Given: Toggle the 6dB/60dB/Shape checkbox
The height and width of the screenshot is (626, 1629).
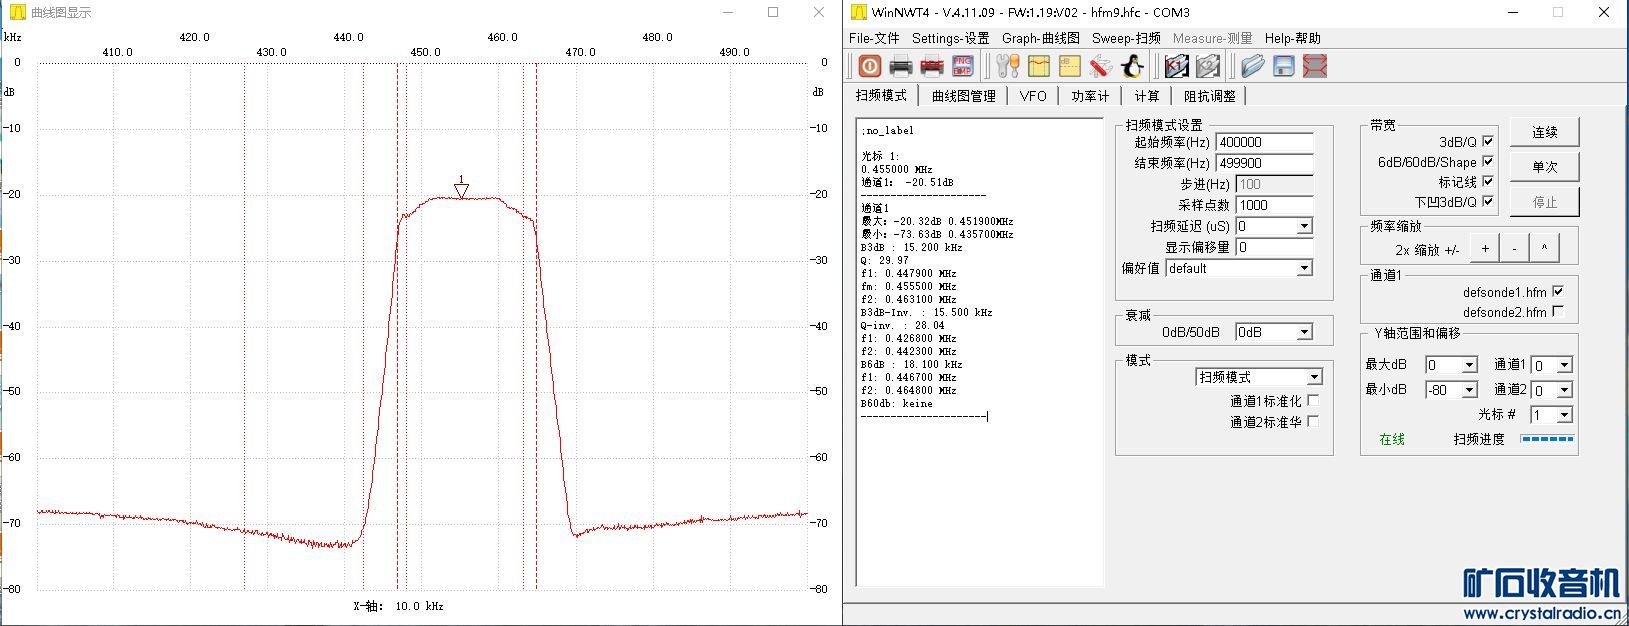Looking at the screenshot, I should [x=1488, y=162].
